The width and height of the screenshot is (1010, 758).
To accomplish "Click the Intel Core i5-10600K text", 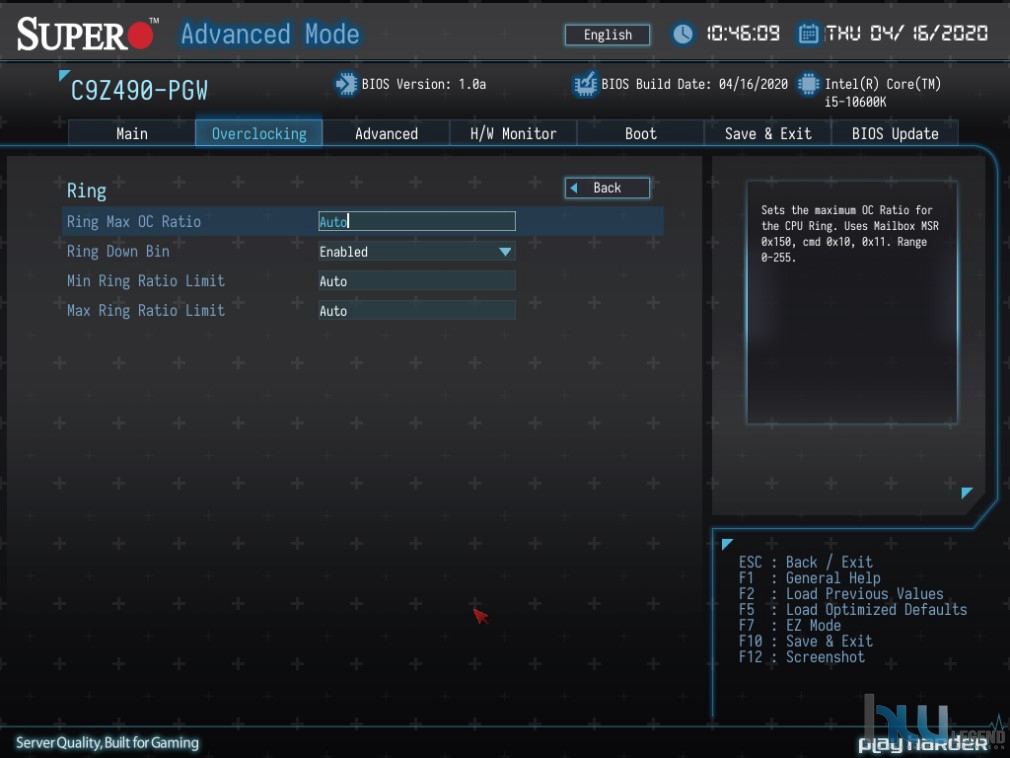I will tap(882, 93).
